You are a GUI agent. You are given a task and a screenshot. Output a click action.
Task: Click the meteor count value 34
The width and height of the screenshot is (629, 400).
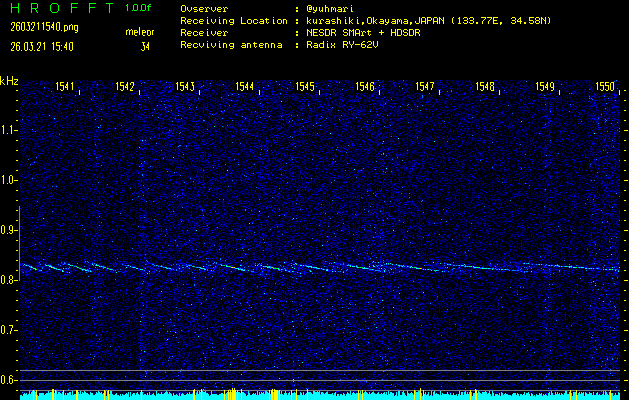pos(145,46)
